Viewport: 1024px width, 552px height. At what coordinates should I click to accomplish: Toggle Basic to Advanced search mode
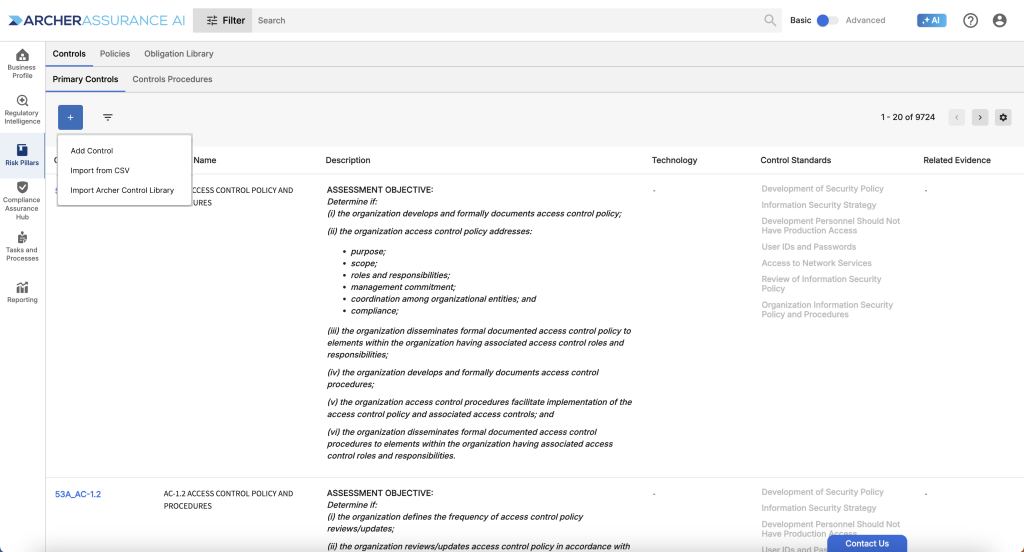[827, 20]
